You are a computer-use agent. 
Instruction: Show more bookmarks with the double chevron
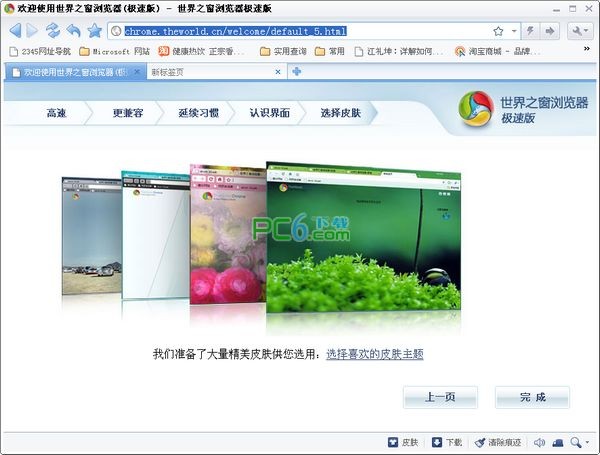tap(587, 49)
